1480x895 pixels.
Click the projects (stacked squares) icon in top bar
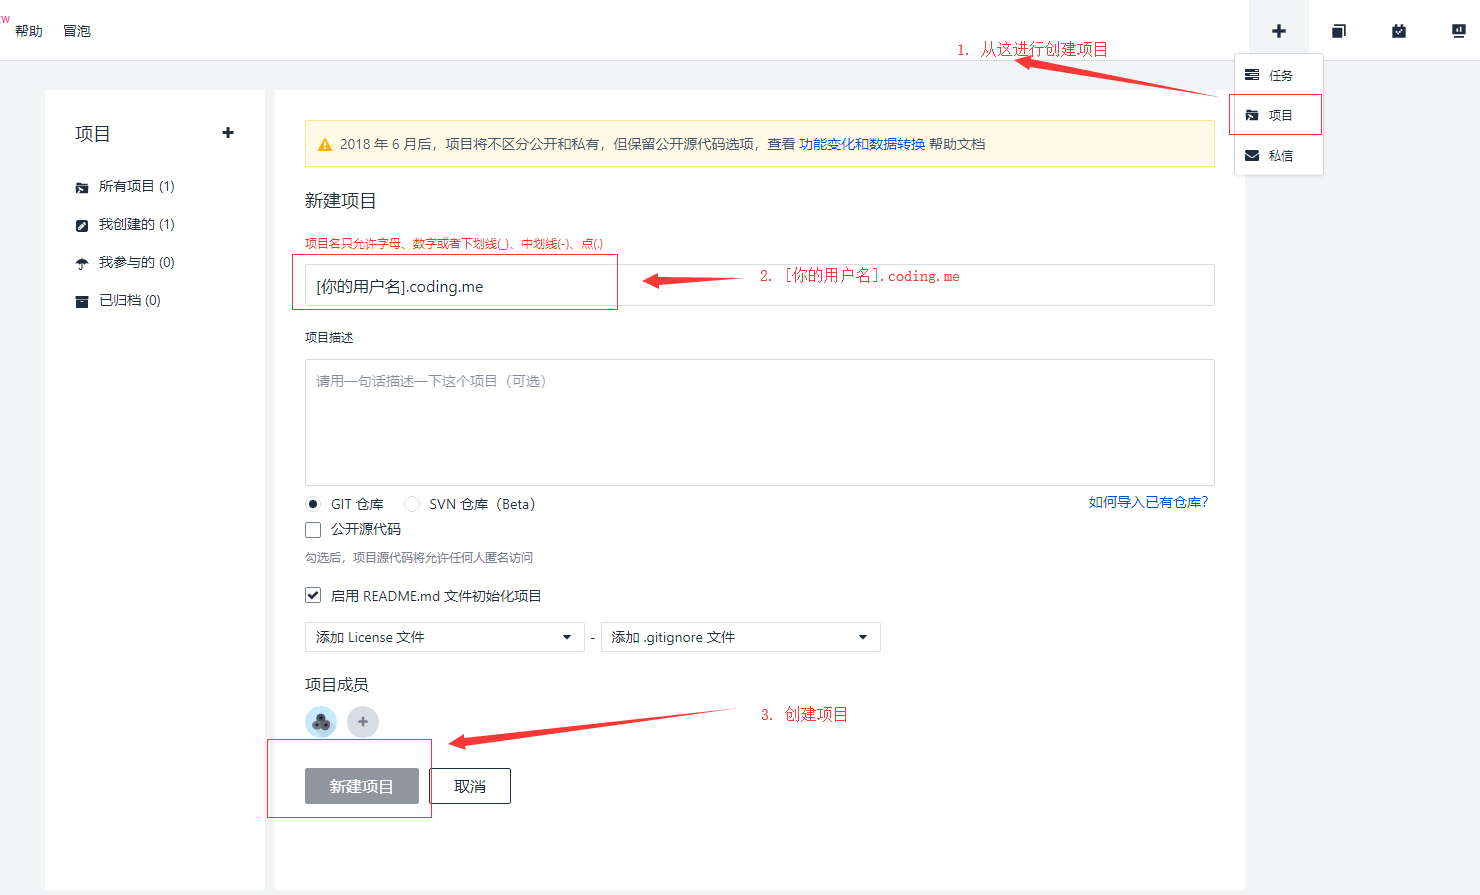click(1338, 29)
